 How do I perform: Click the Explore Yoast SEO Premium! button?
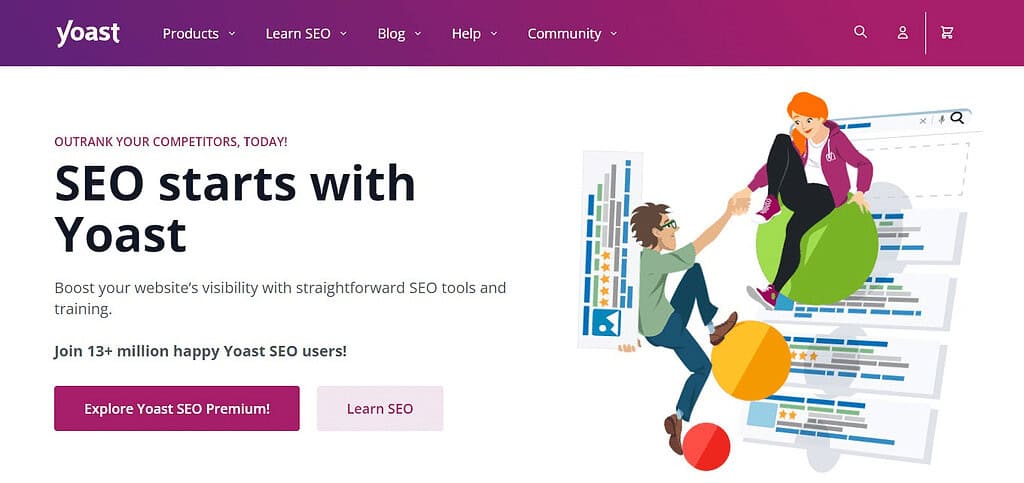tap(177, 409)
